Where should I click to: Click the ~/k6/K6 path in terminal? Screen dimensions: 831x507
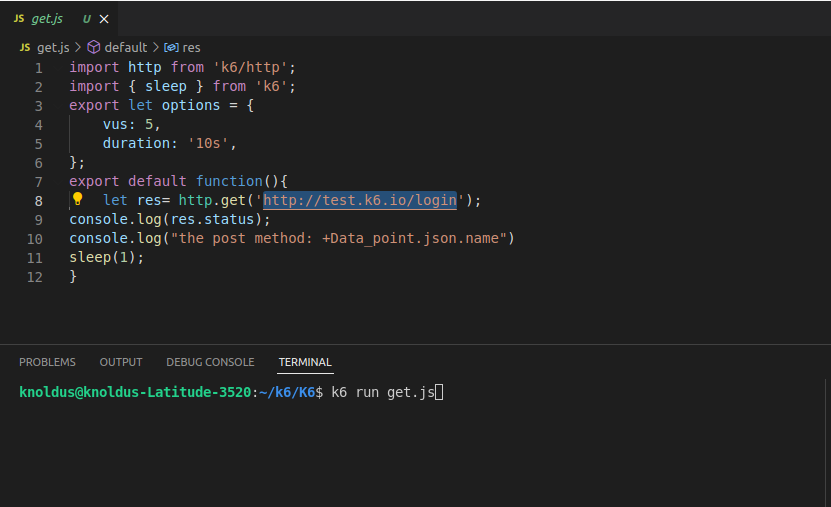287,392
